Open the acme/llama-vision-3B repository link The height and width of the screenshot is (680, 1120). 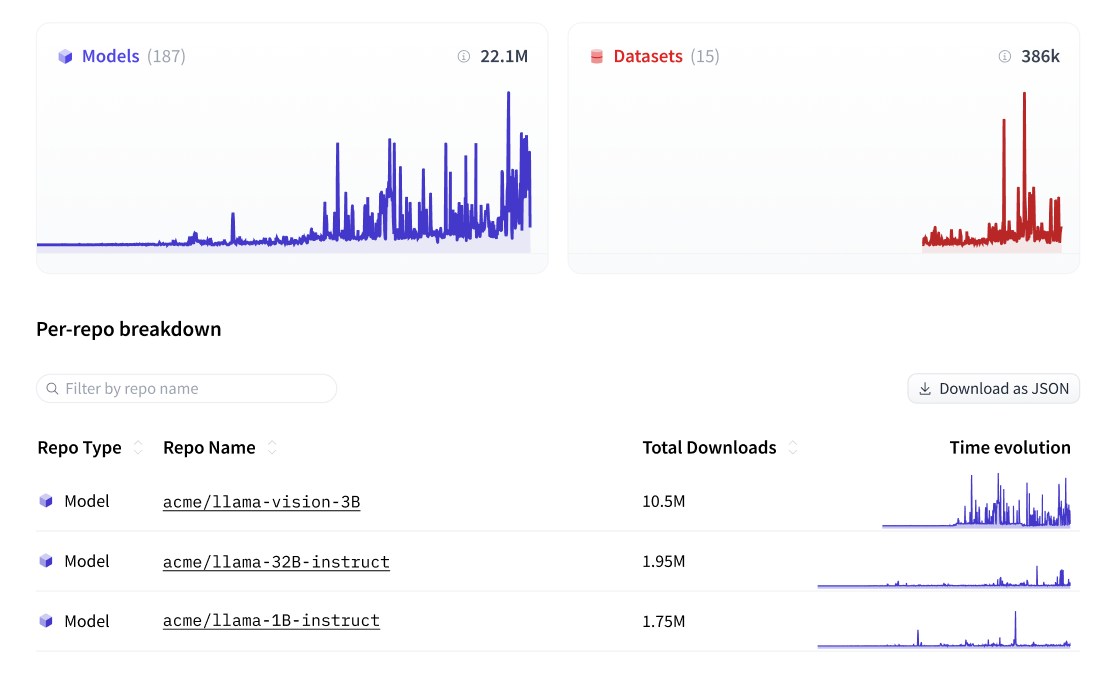point(261,501)
